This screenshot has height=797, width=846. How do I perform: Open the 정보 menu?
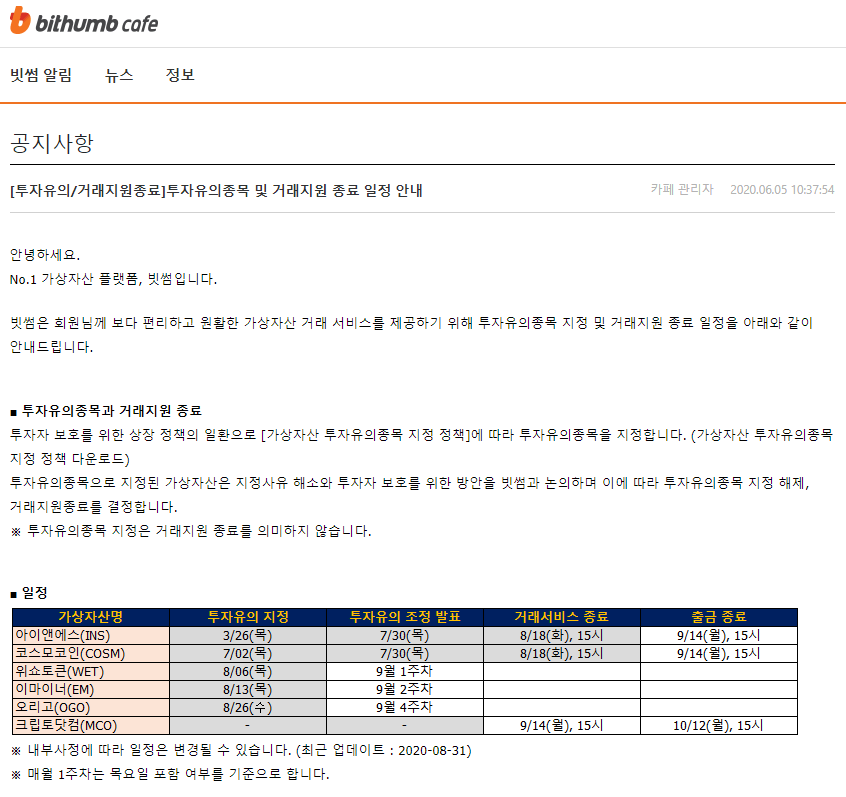[x=180, y=75]
